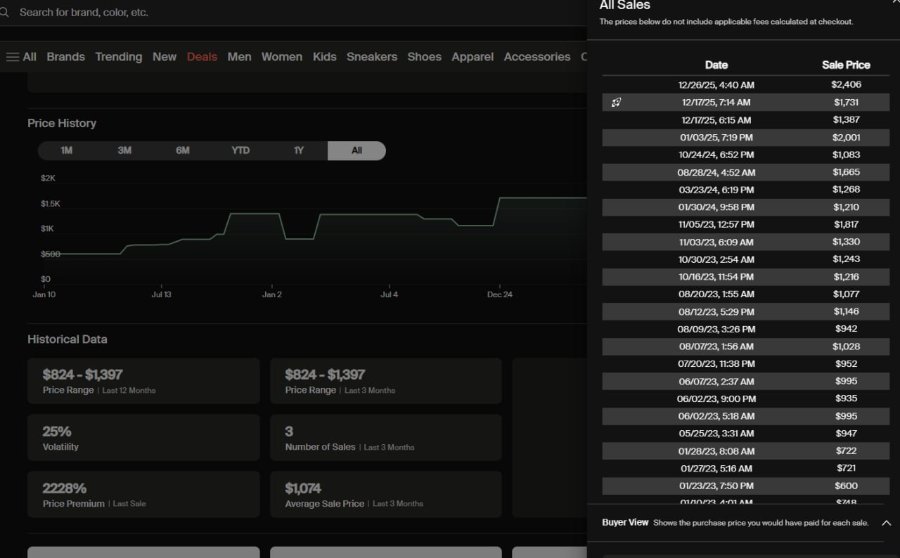Screen dimensions: 900x558
Task: Go to the Brands menu
Action: click(65, 57)
